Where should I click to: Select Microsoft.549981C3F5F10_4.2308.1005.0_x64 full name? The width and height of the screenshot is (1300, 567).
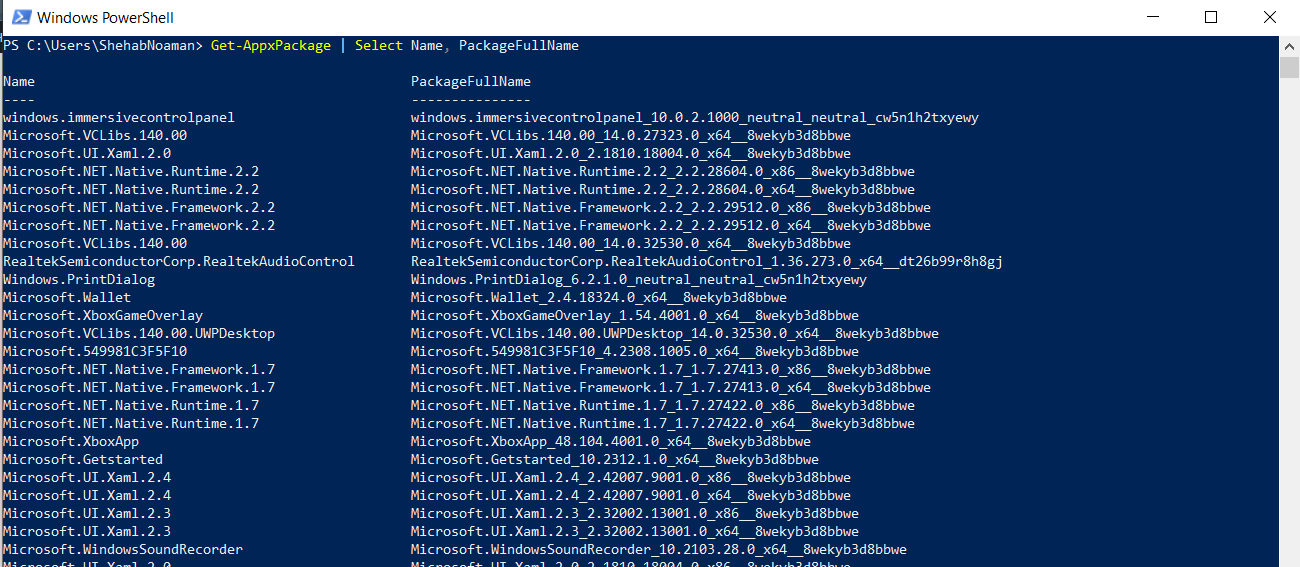[x=635, y=352]
